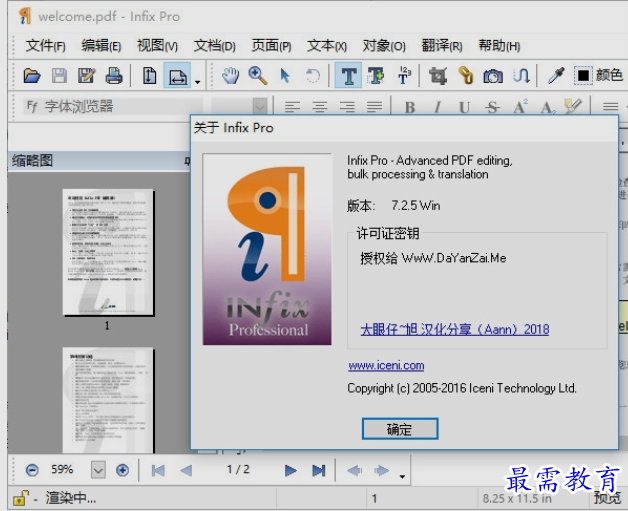
Task: Align text right
Action: (x=347, y=107)
